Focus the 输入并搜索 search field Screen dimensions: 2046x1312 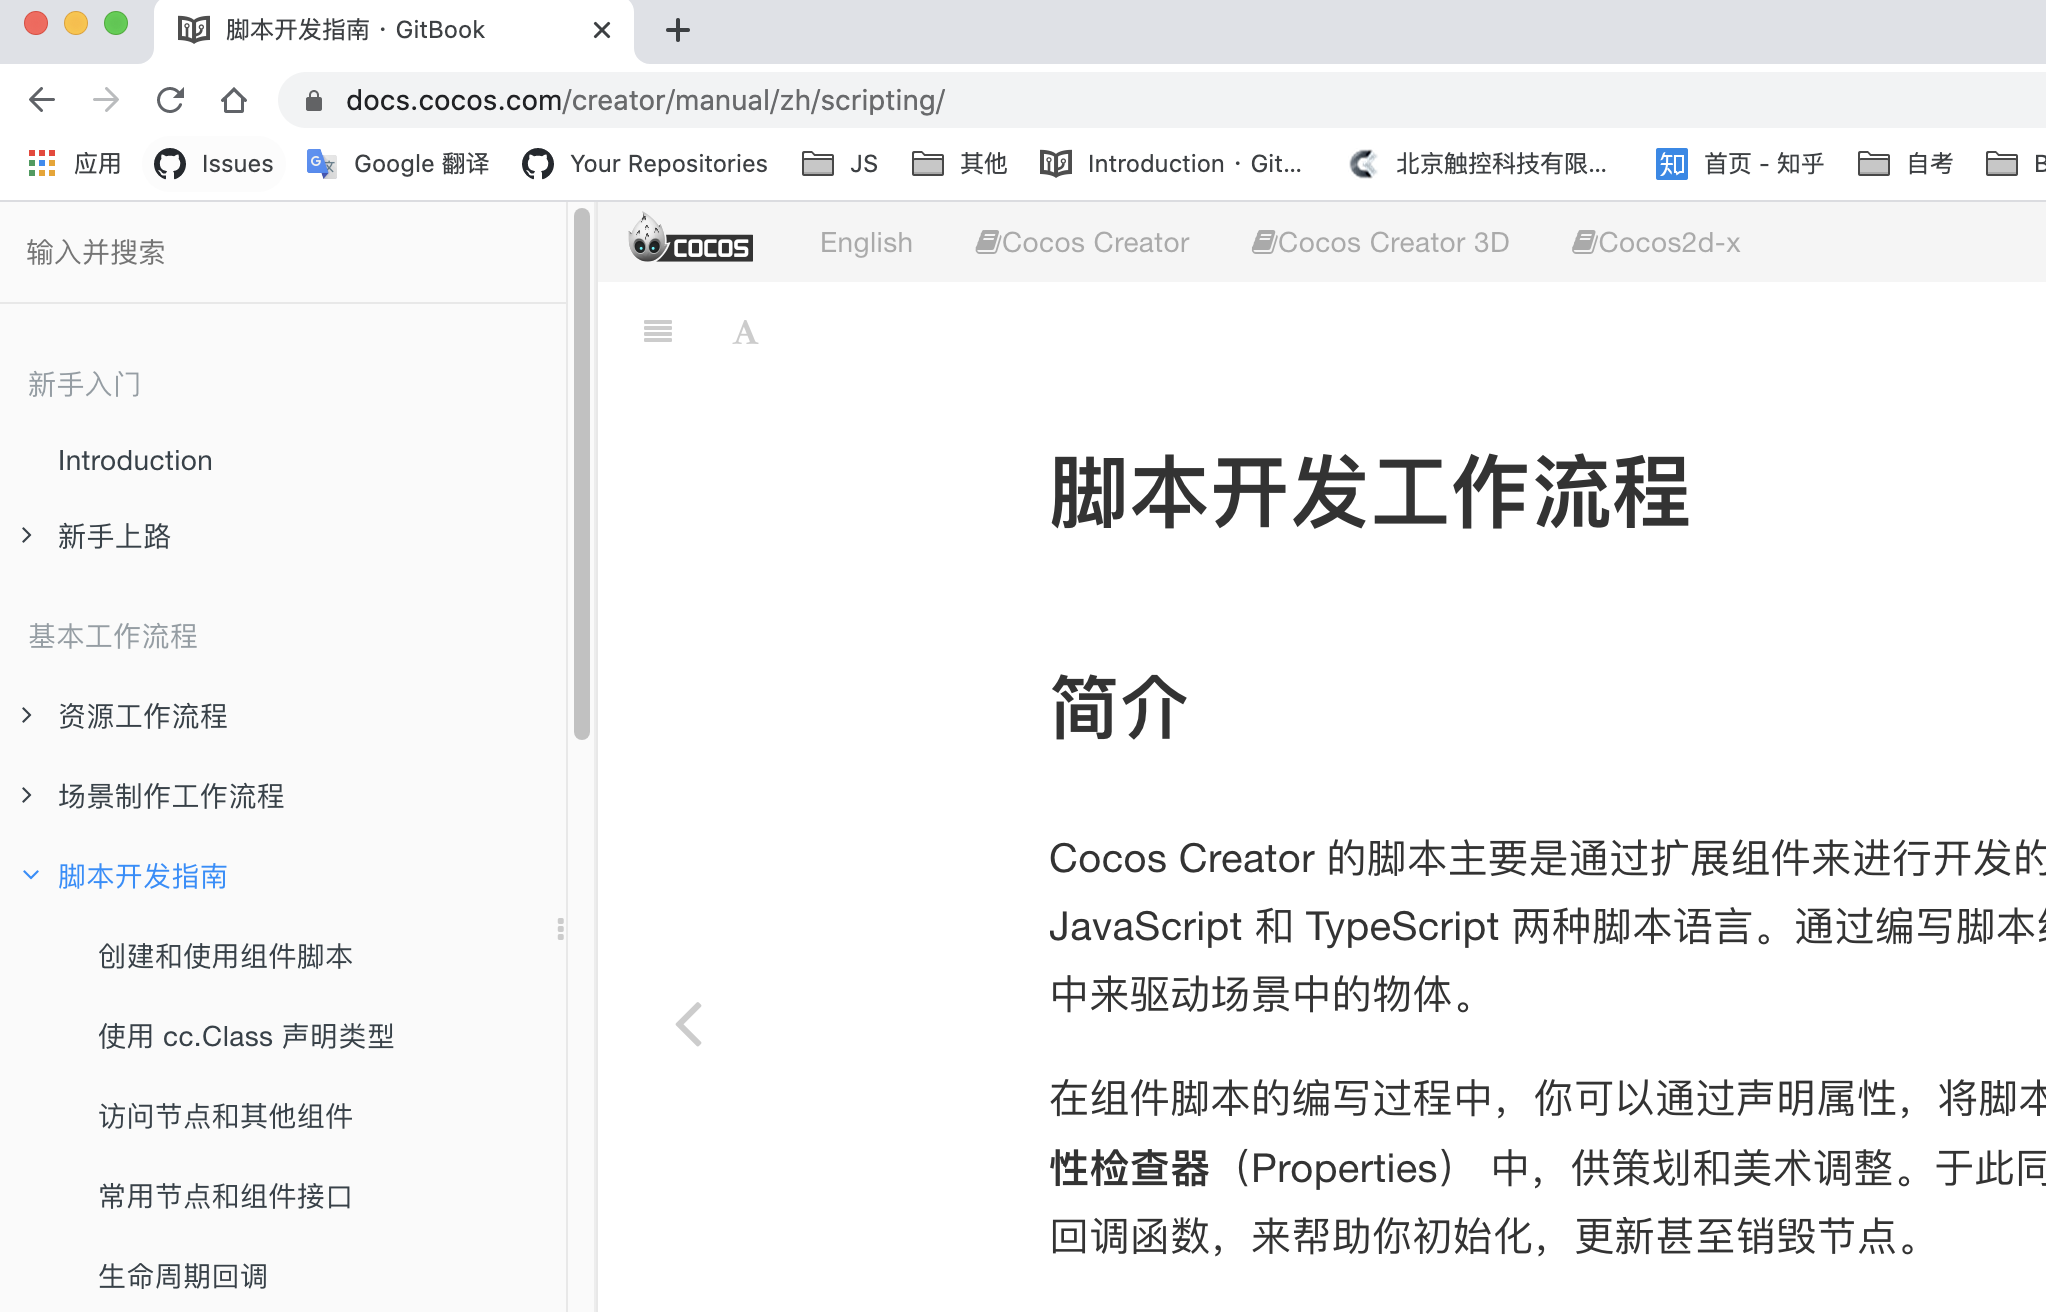pos(280,252)
